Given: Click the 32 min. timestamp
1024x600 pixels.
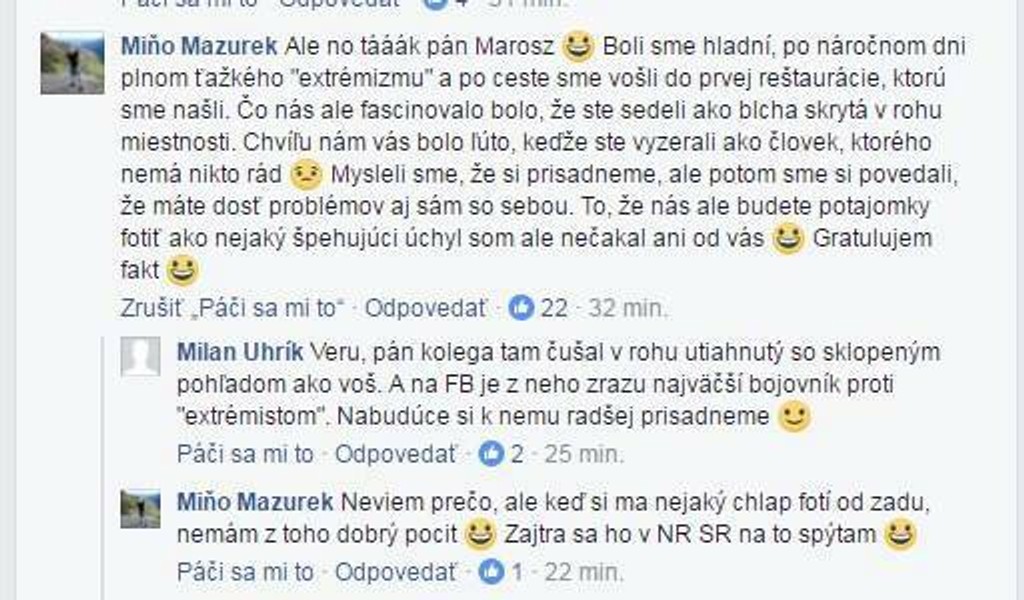Looking at the screenshot, I should click(x=628, y=308).
